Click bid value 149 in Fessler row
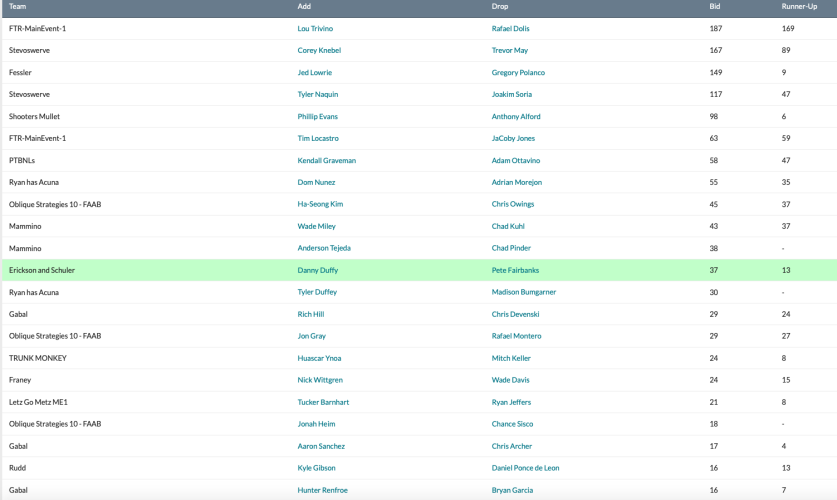Image resolution: width=837 pixels, height=500 pixels. [x=715, y=72]
